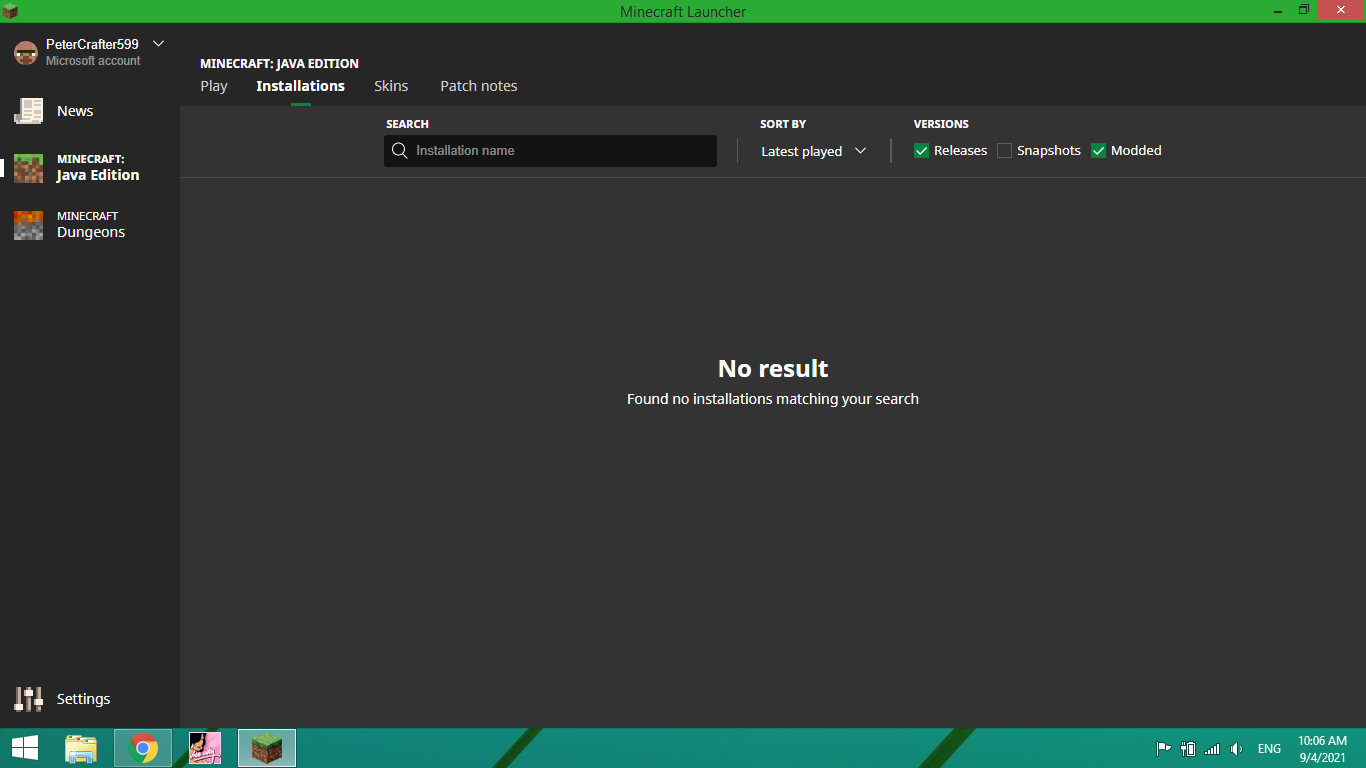
Task: Open the network signal tray icon
Action: 1212,749
